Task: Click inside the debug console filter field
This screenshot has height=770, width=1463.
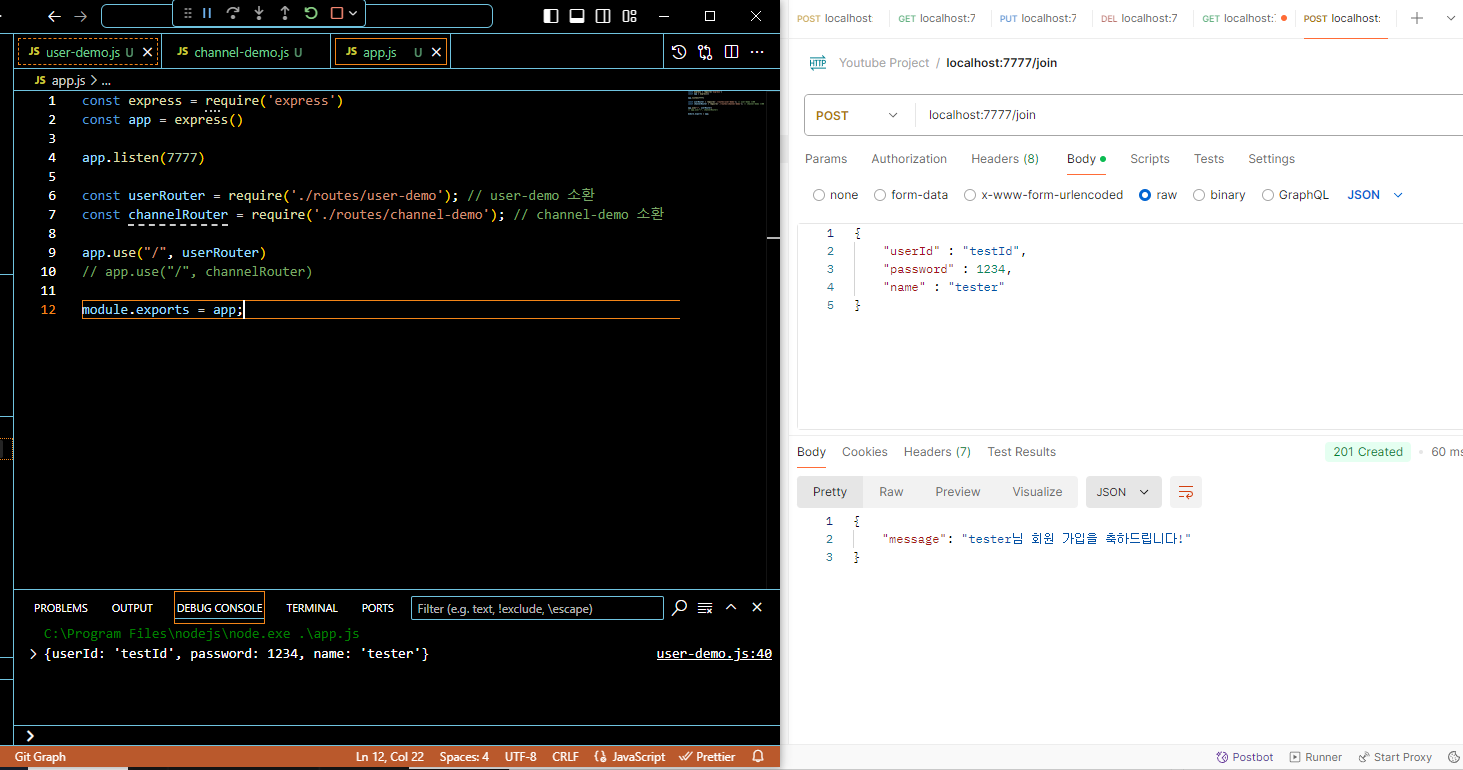Action: (x=537, y=608)
